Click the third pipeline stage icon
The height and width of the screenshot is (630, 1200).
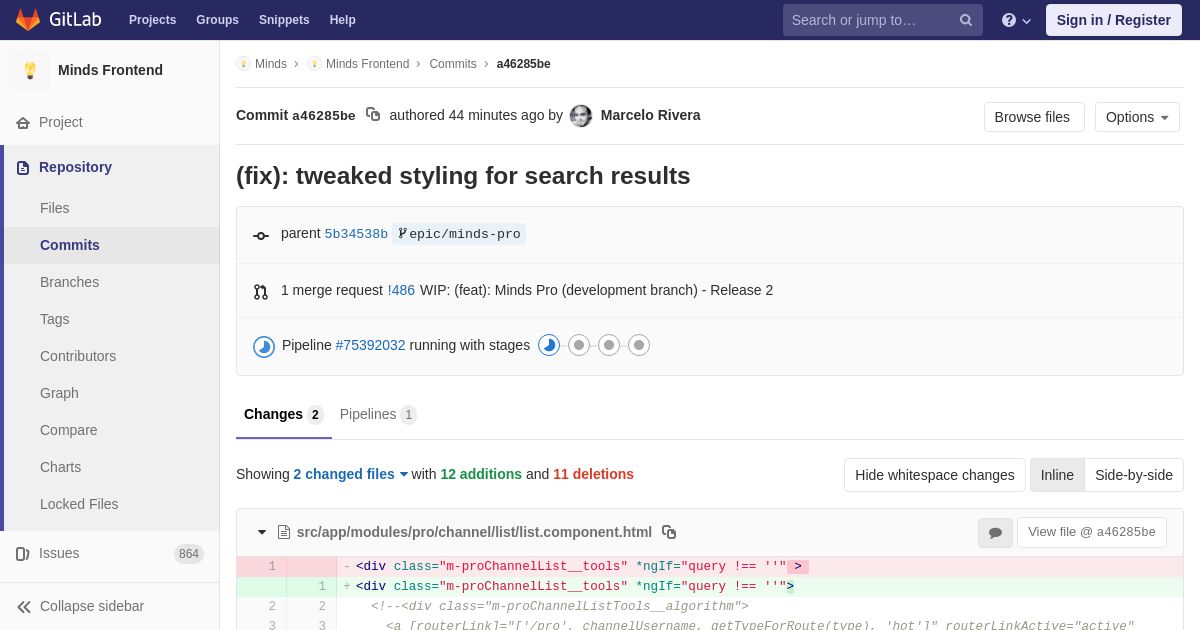pyautogui.click(x=609, y=345)
